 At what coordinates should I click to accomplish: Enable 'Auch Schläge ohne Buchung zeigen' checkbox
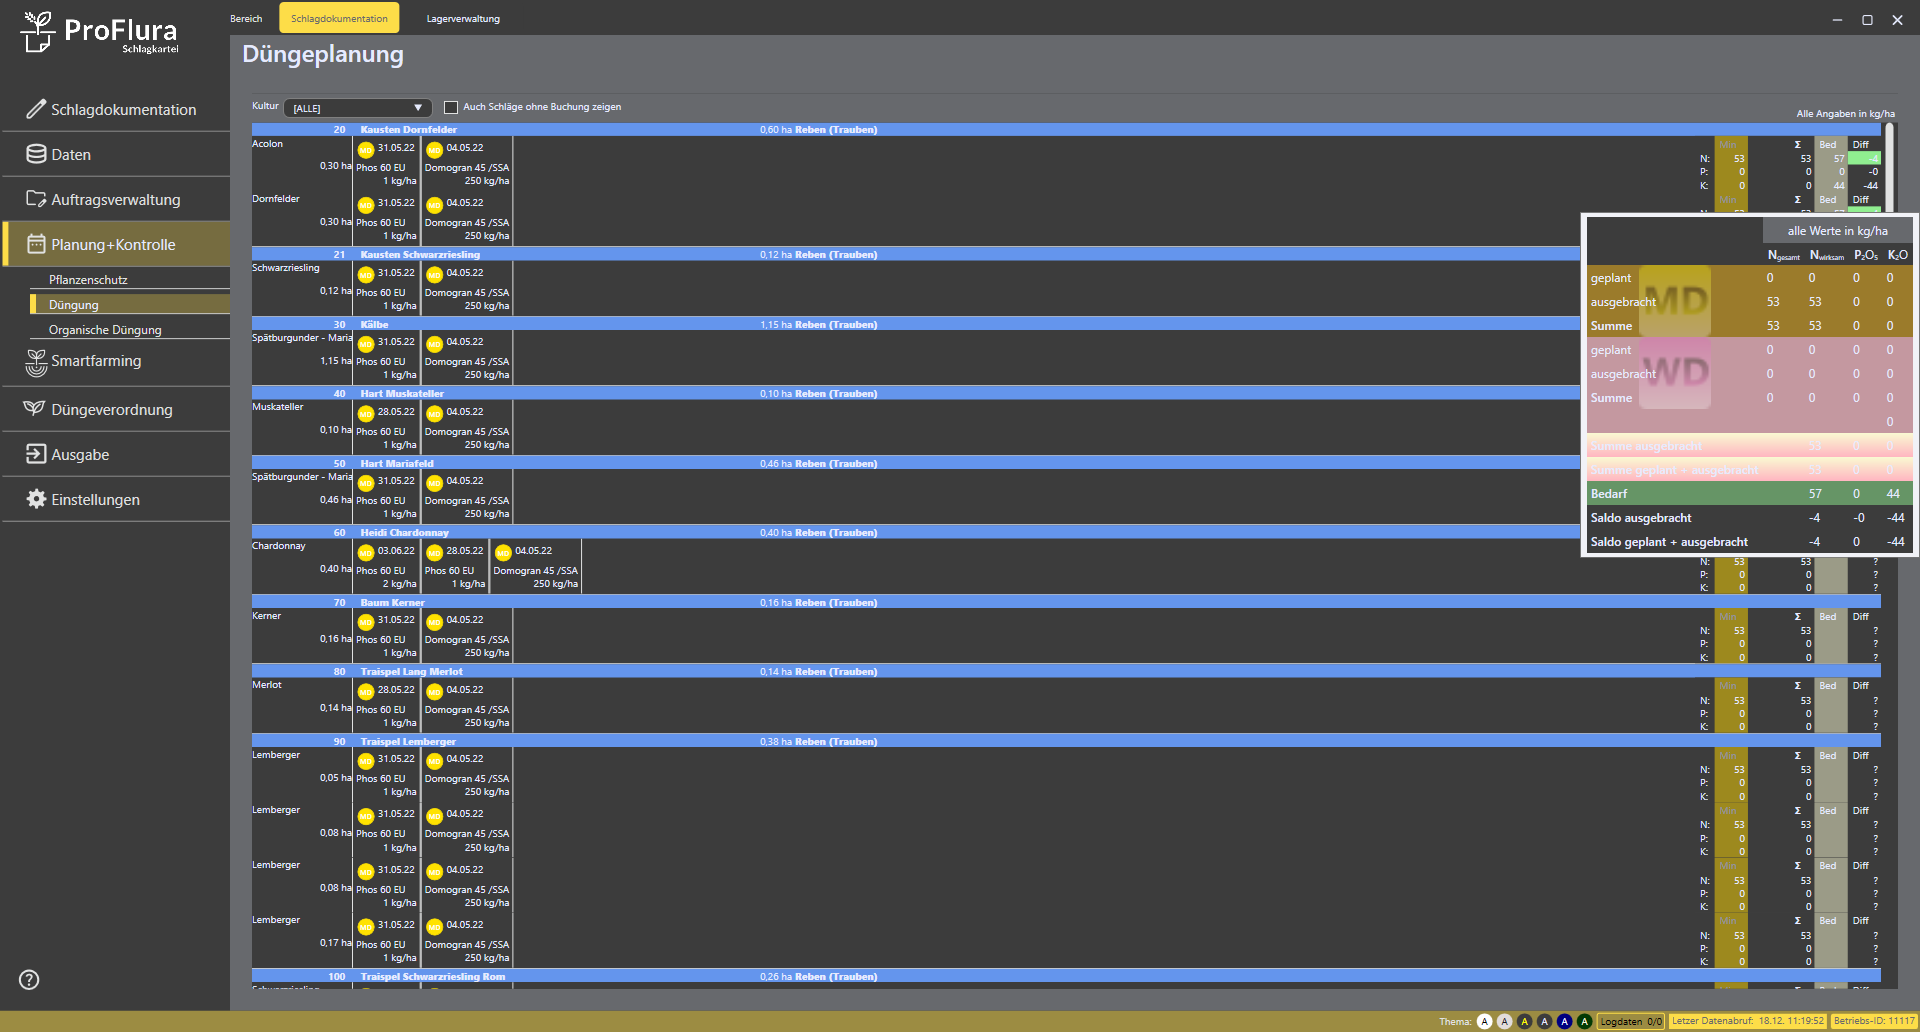point(451,107)
